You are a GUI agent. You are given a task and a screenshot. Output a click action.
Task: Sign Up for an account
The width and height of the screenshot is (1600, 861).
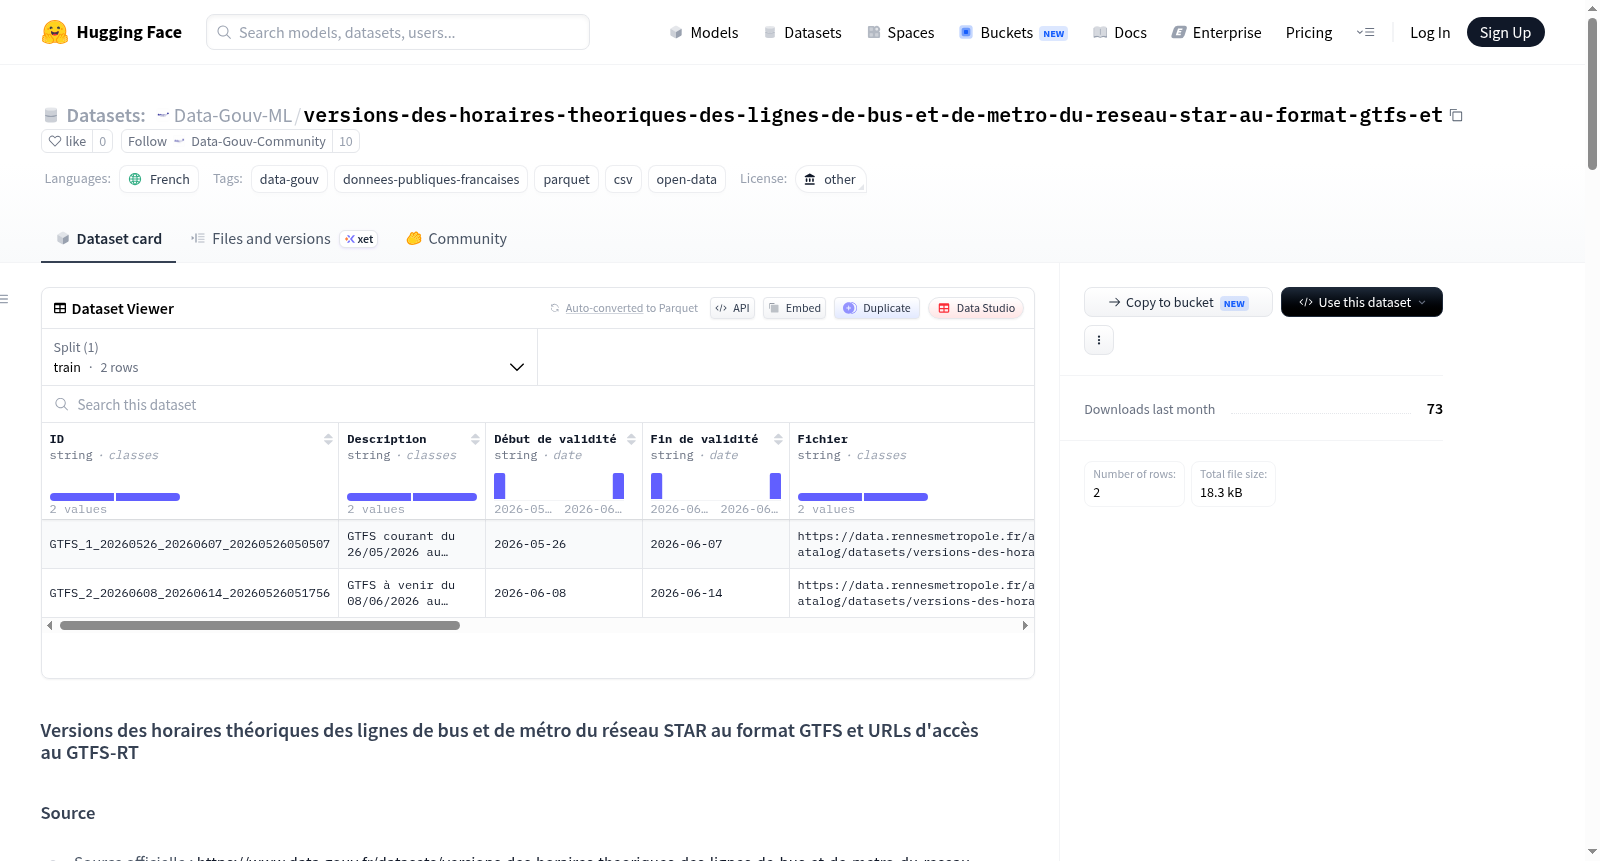1505,32
